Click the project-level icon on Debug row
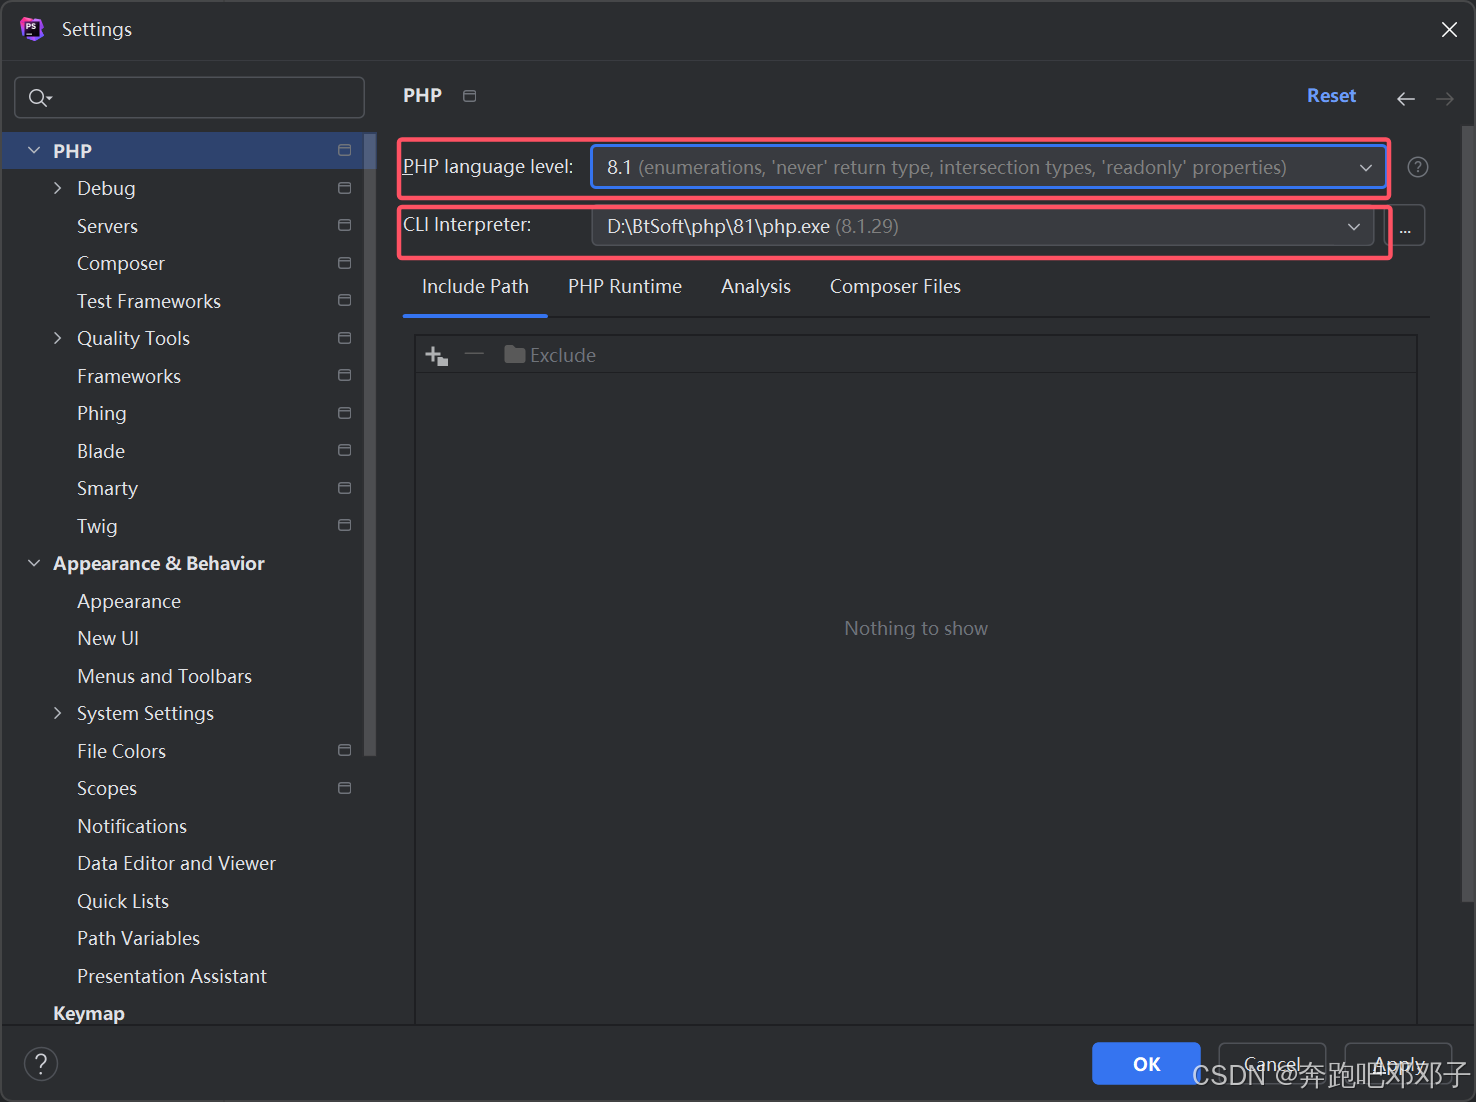 tap(345, 188)
